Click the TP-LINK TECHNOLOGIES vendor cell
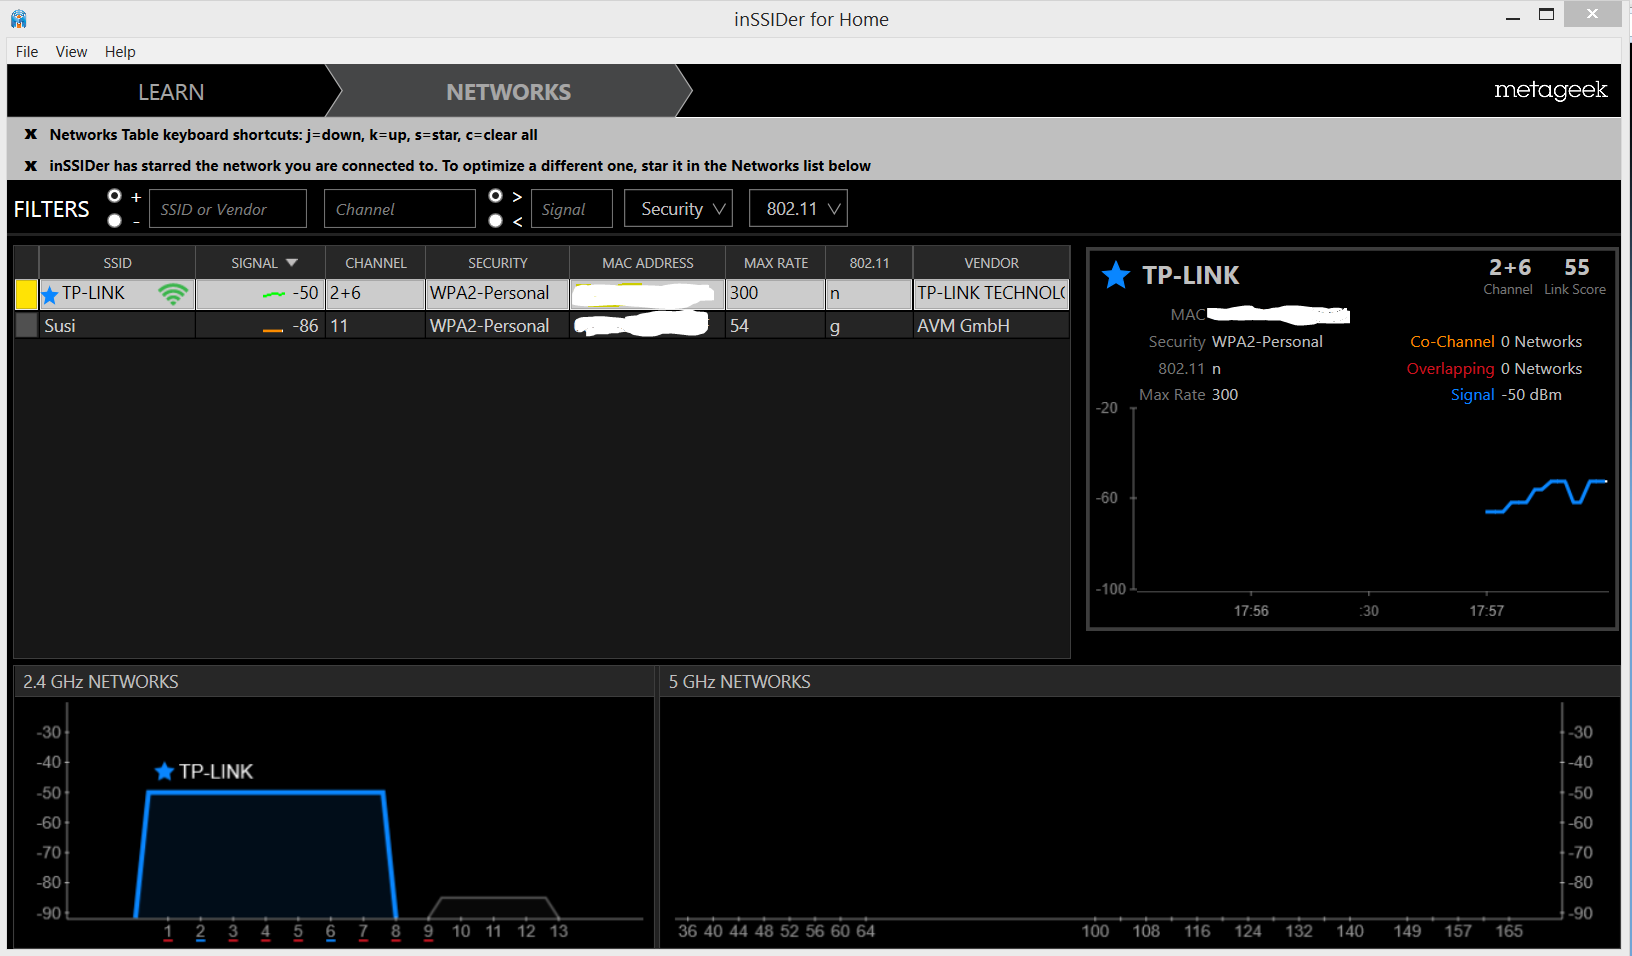 coord(991,293)
